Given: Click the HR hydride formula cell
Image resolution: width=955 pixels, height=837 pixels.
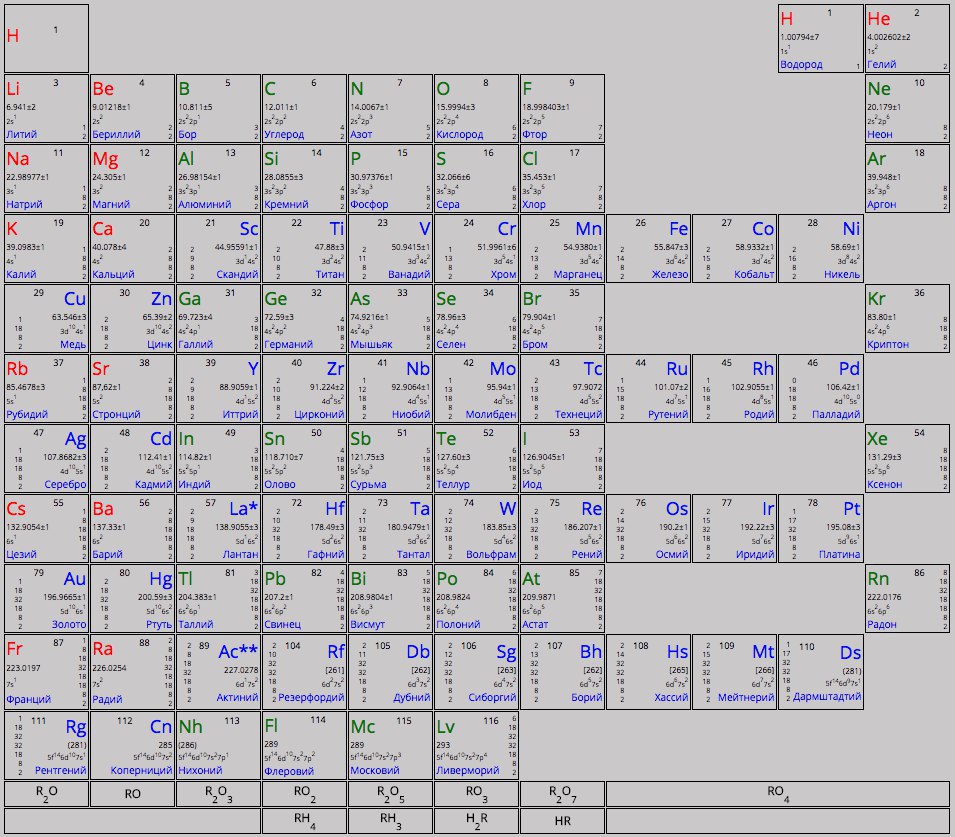Looking at the screenshot, I should tap(562, 820).
